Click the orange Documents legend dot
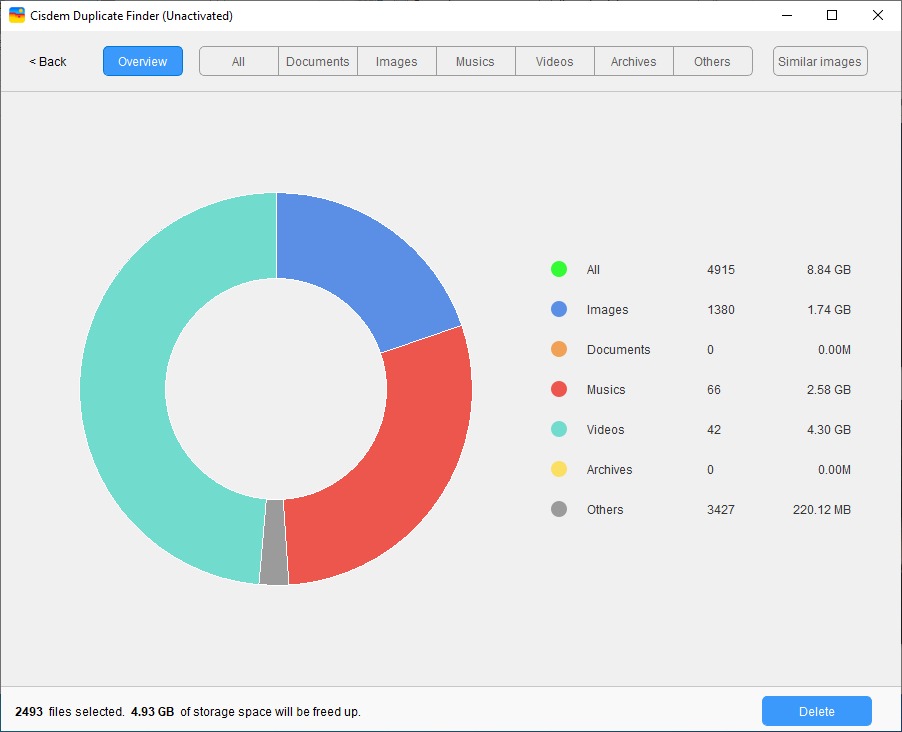The image size is (902, 732). 559,349
